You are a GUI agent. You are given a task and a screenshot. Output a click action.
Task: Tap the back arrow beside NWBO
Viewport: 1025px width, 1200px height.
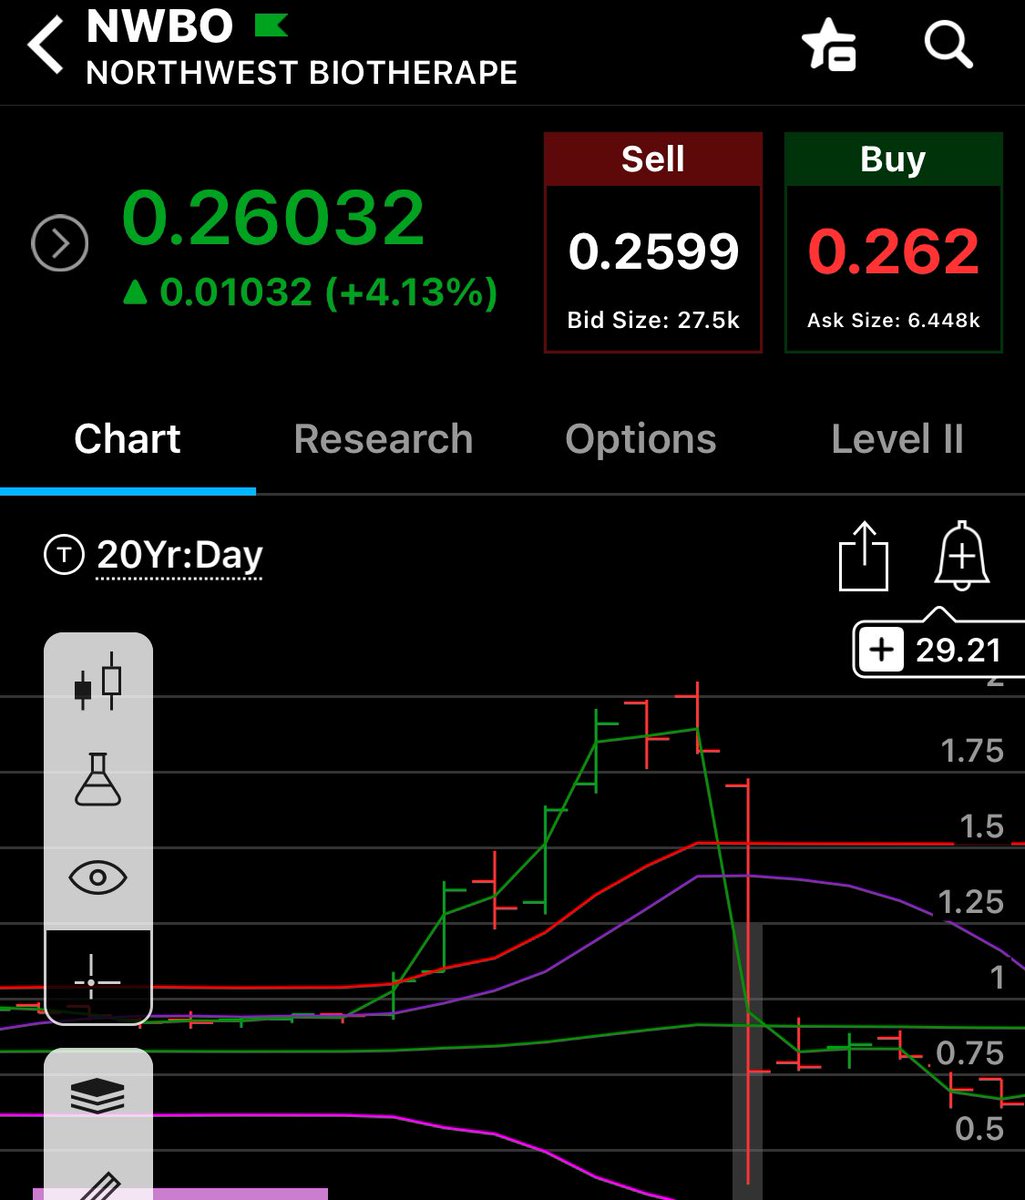45,46
